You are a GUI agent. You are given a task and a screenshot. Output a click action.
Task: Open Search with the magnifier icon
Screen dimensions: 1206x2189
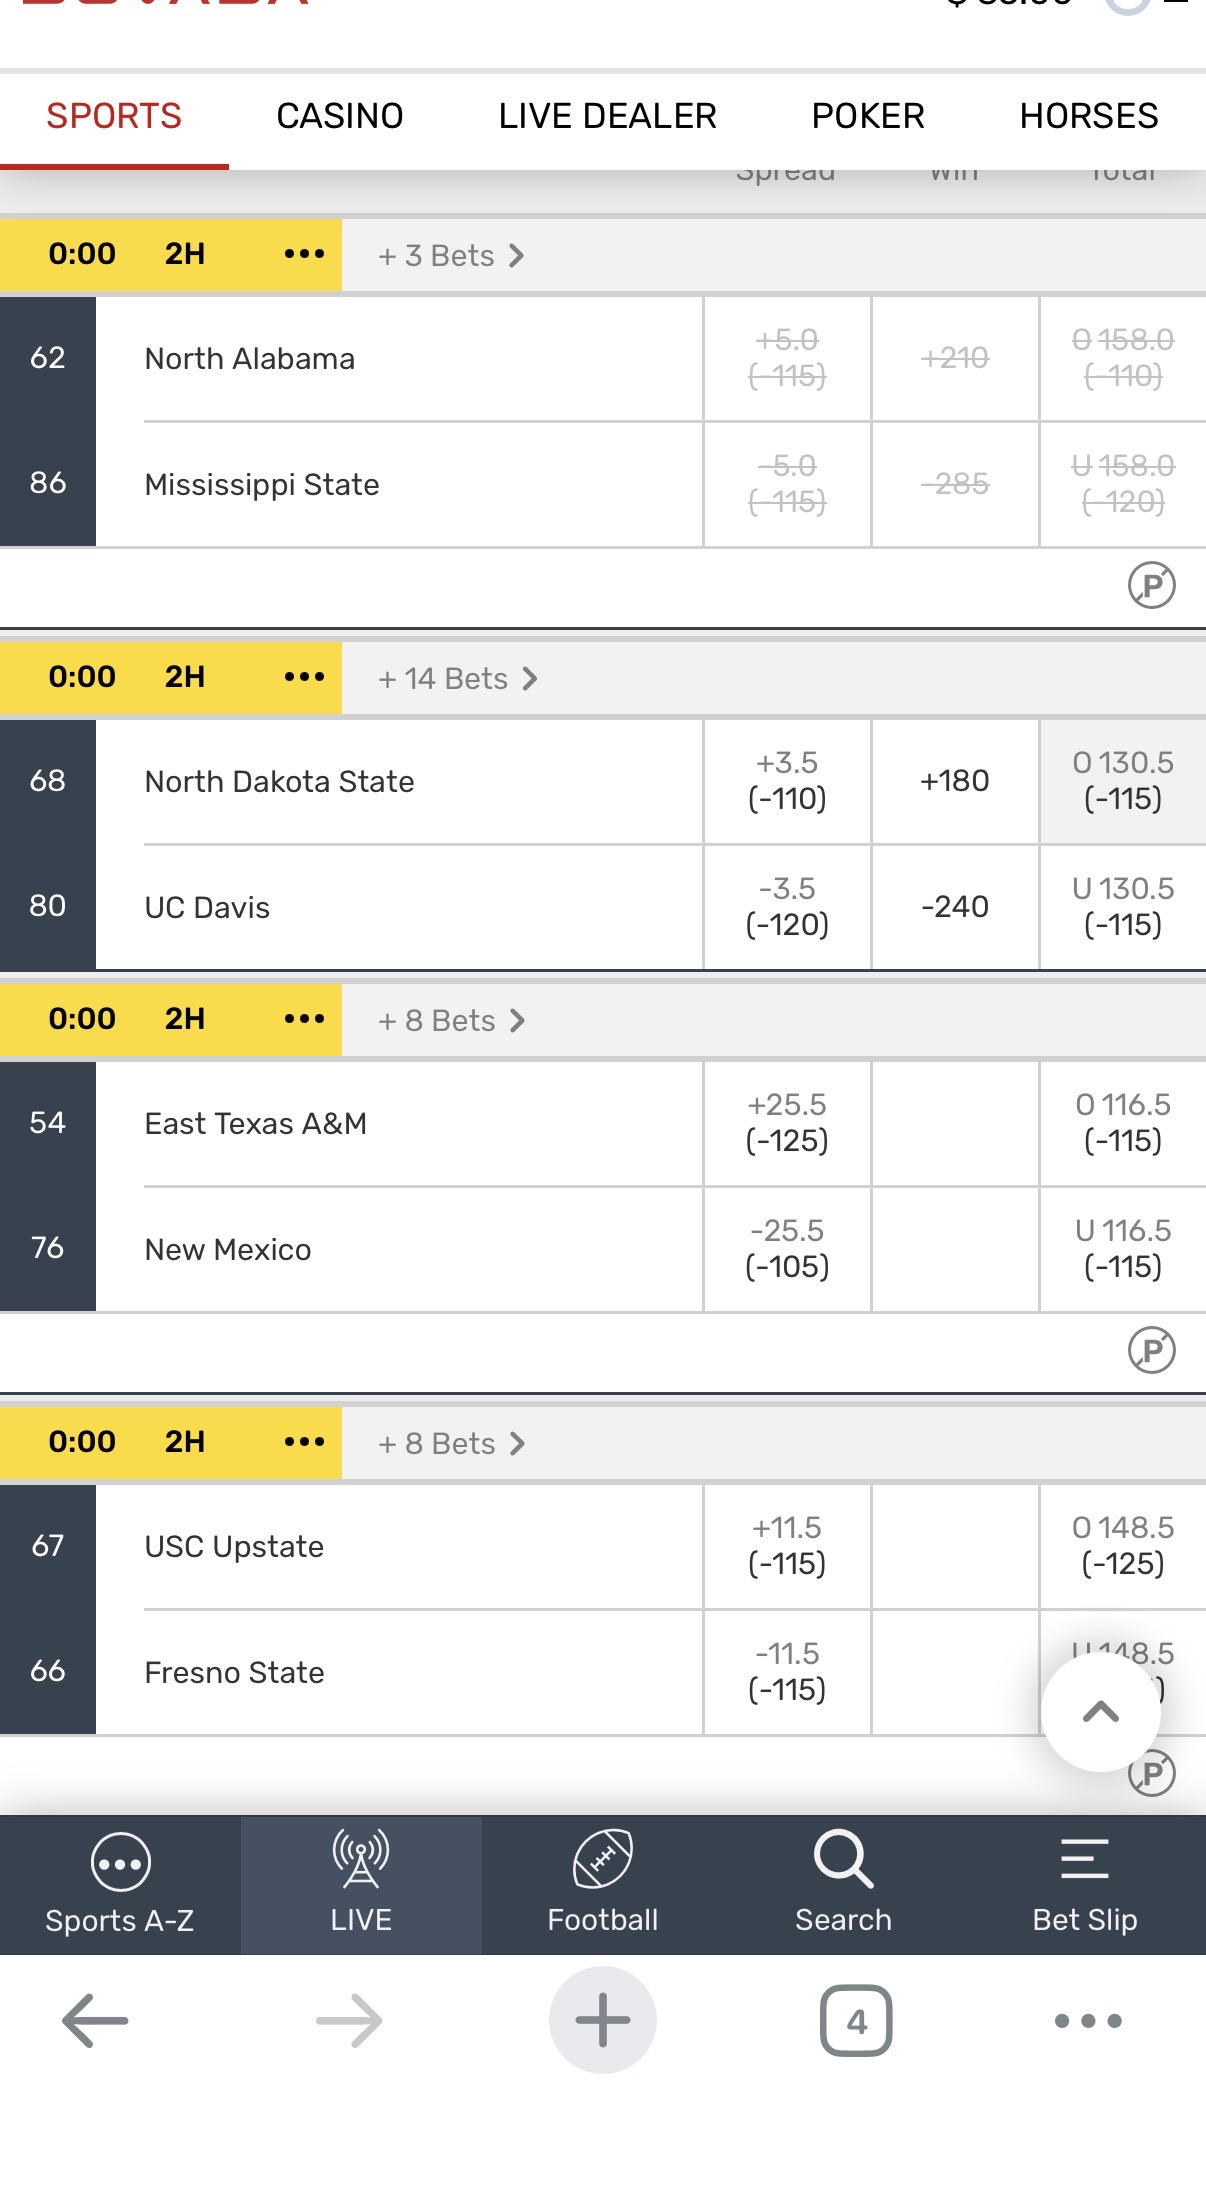(844, 1859)
